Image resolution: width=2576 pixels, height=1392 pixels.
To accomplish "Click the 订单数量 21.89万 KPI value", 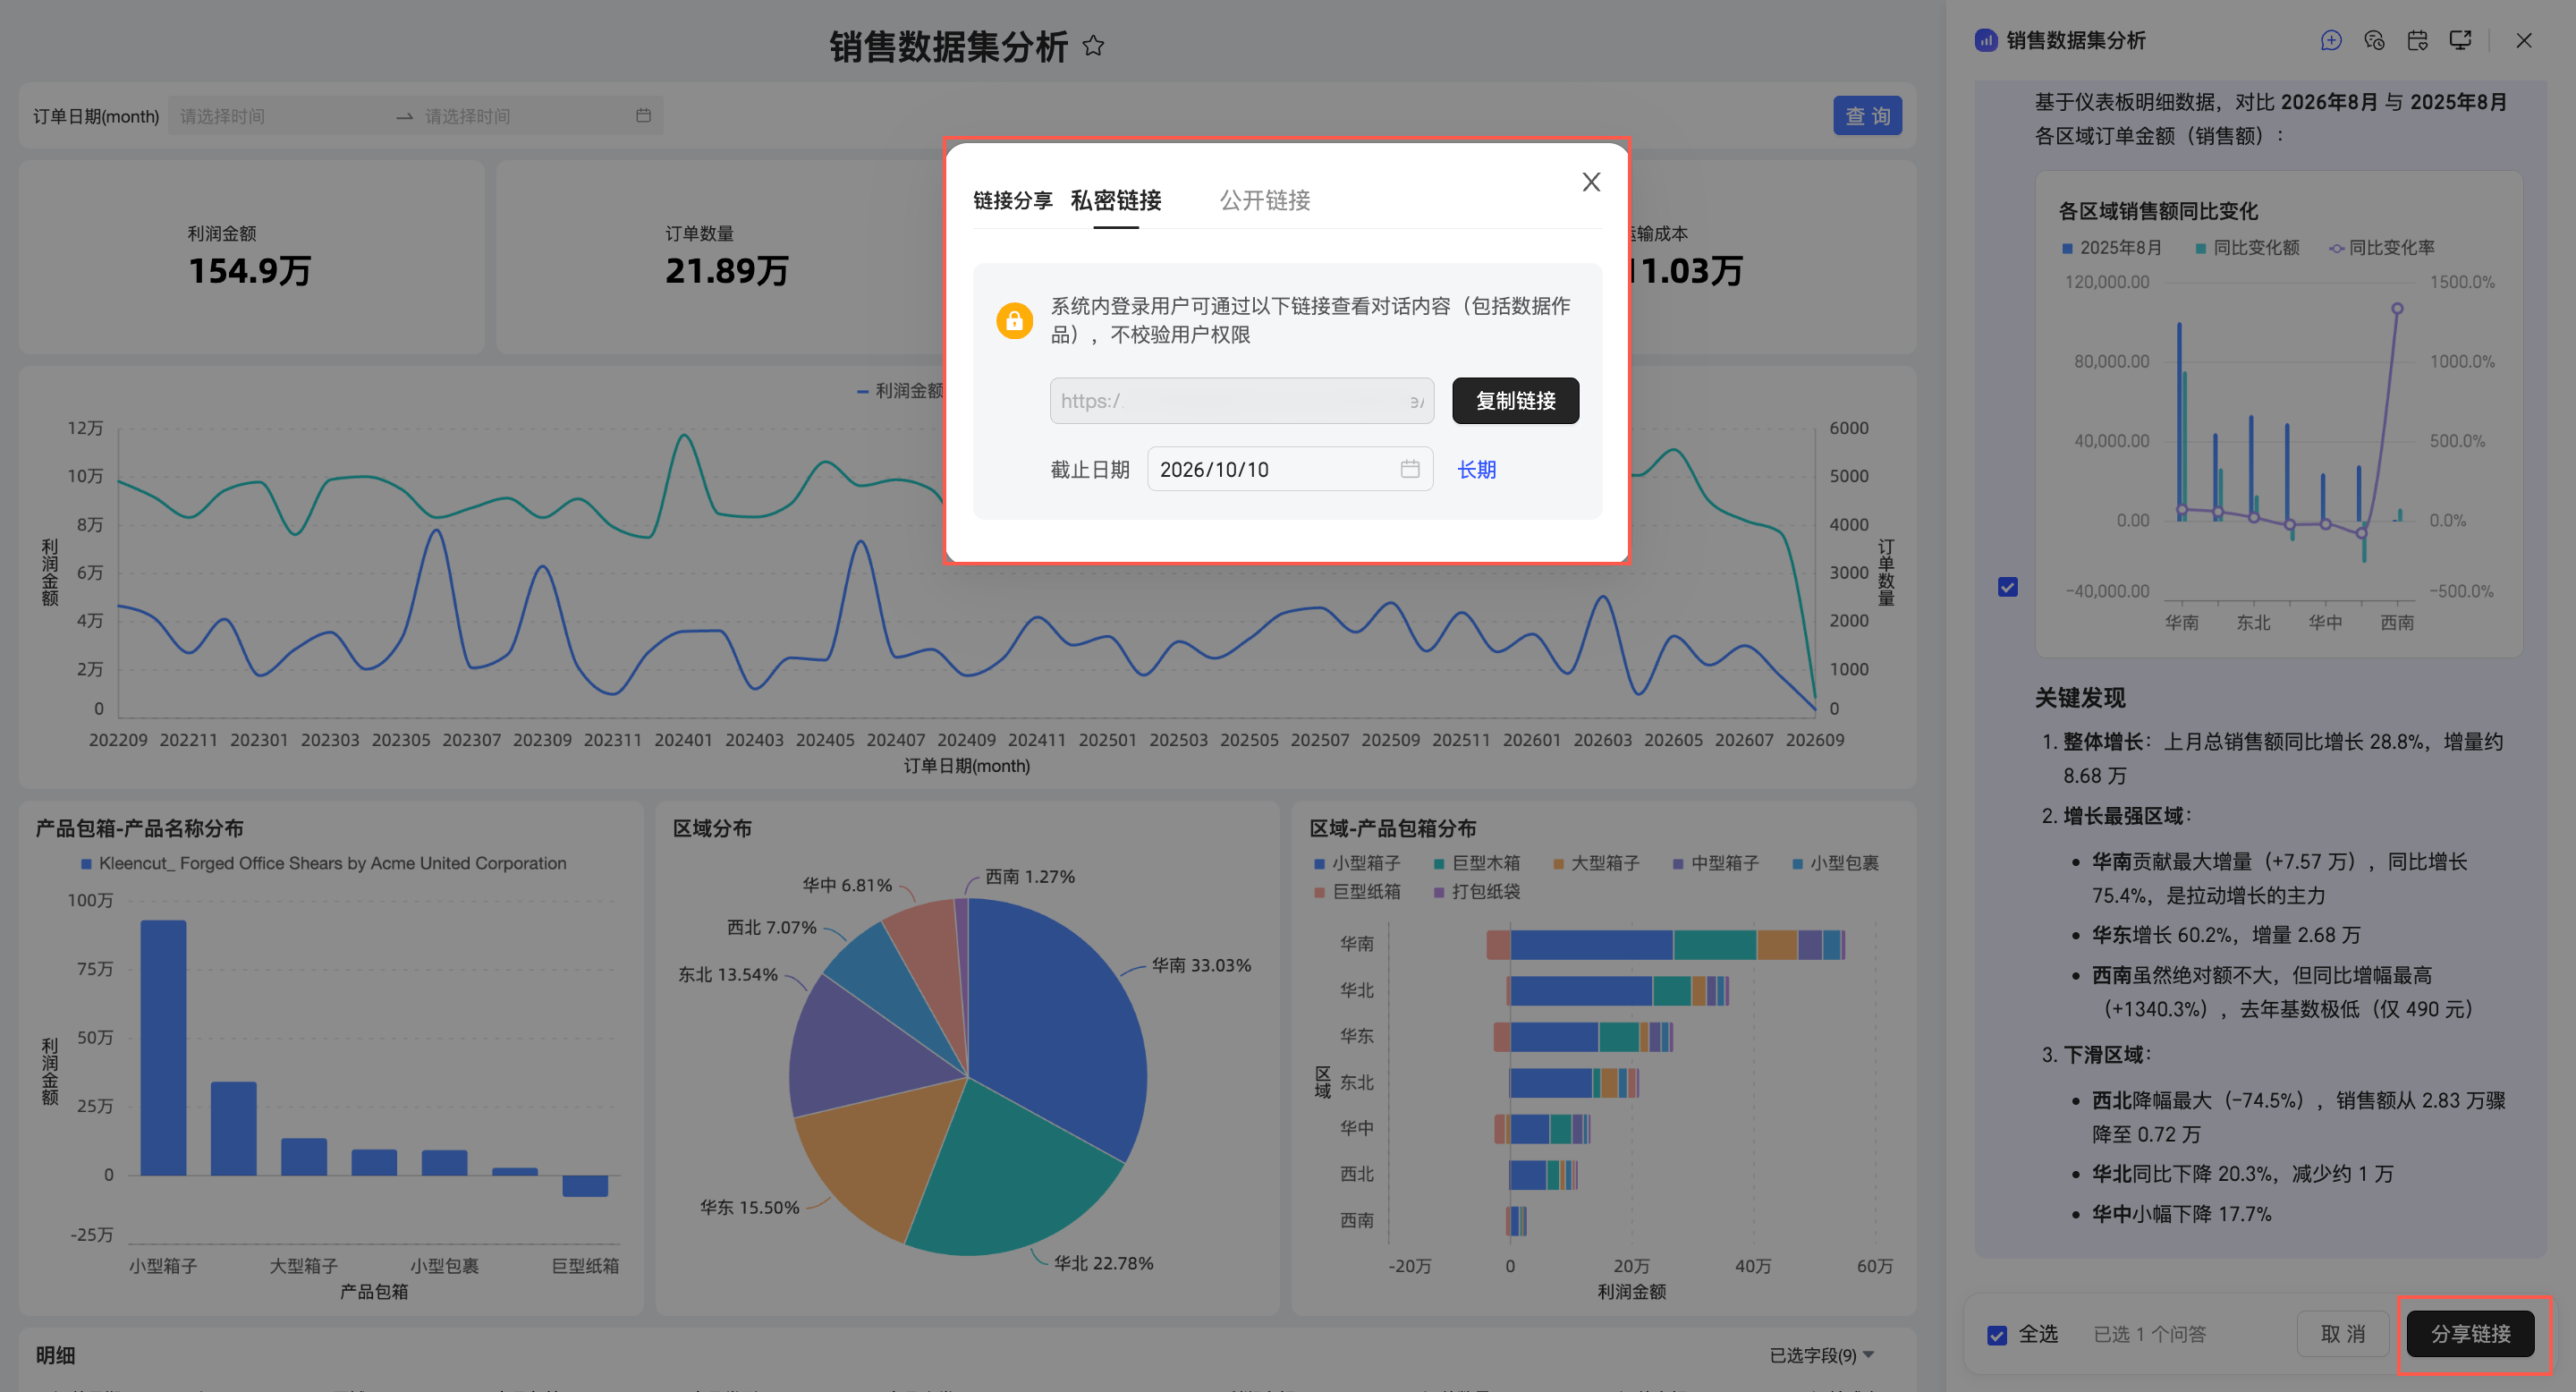I will point(727,271).
